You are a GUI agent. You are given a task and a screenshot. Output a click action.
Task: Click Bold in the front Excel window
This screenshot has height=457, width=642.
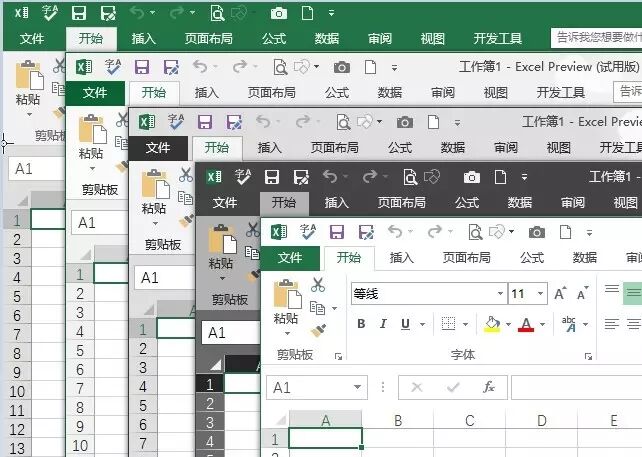361,324
